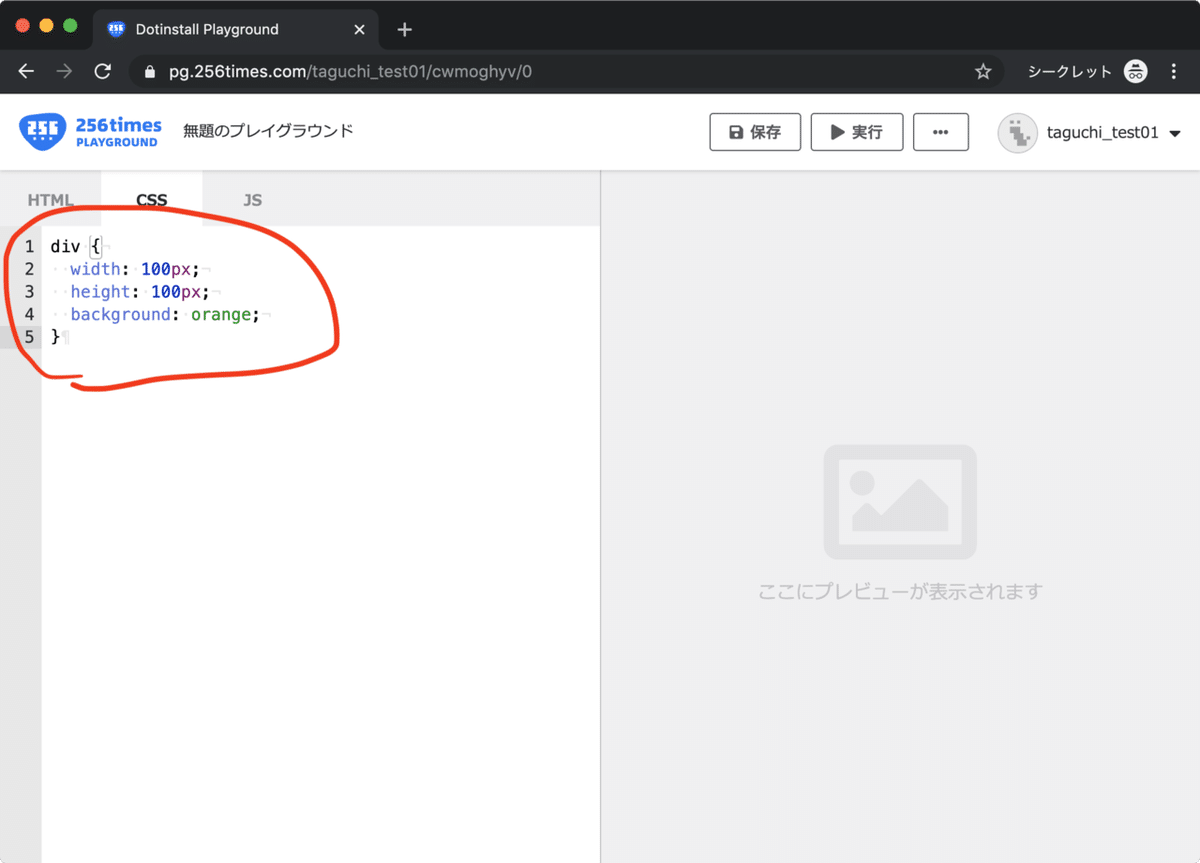Click line number 4 in gutter

tap(29, 314)
